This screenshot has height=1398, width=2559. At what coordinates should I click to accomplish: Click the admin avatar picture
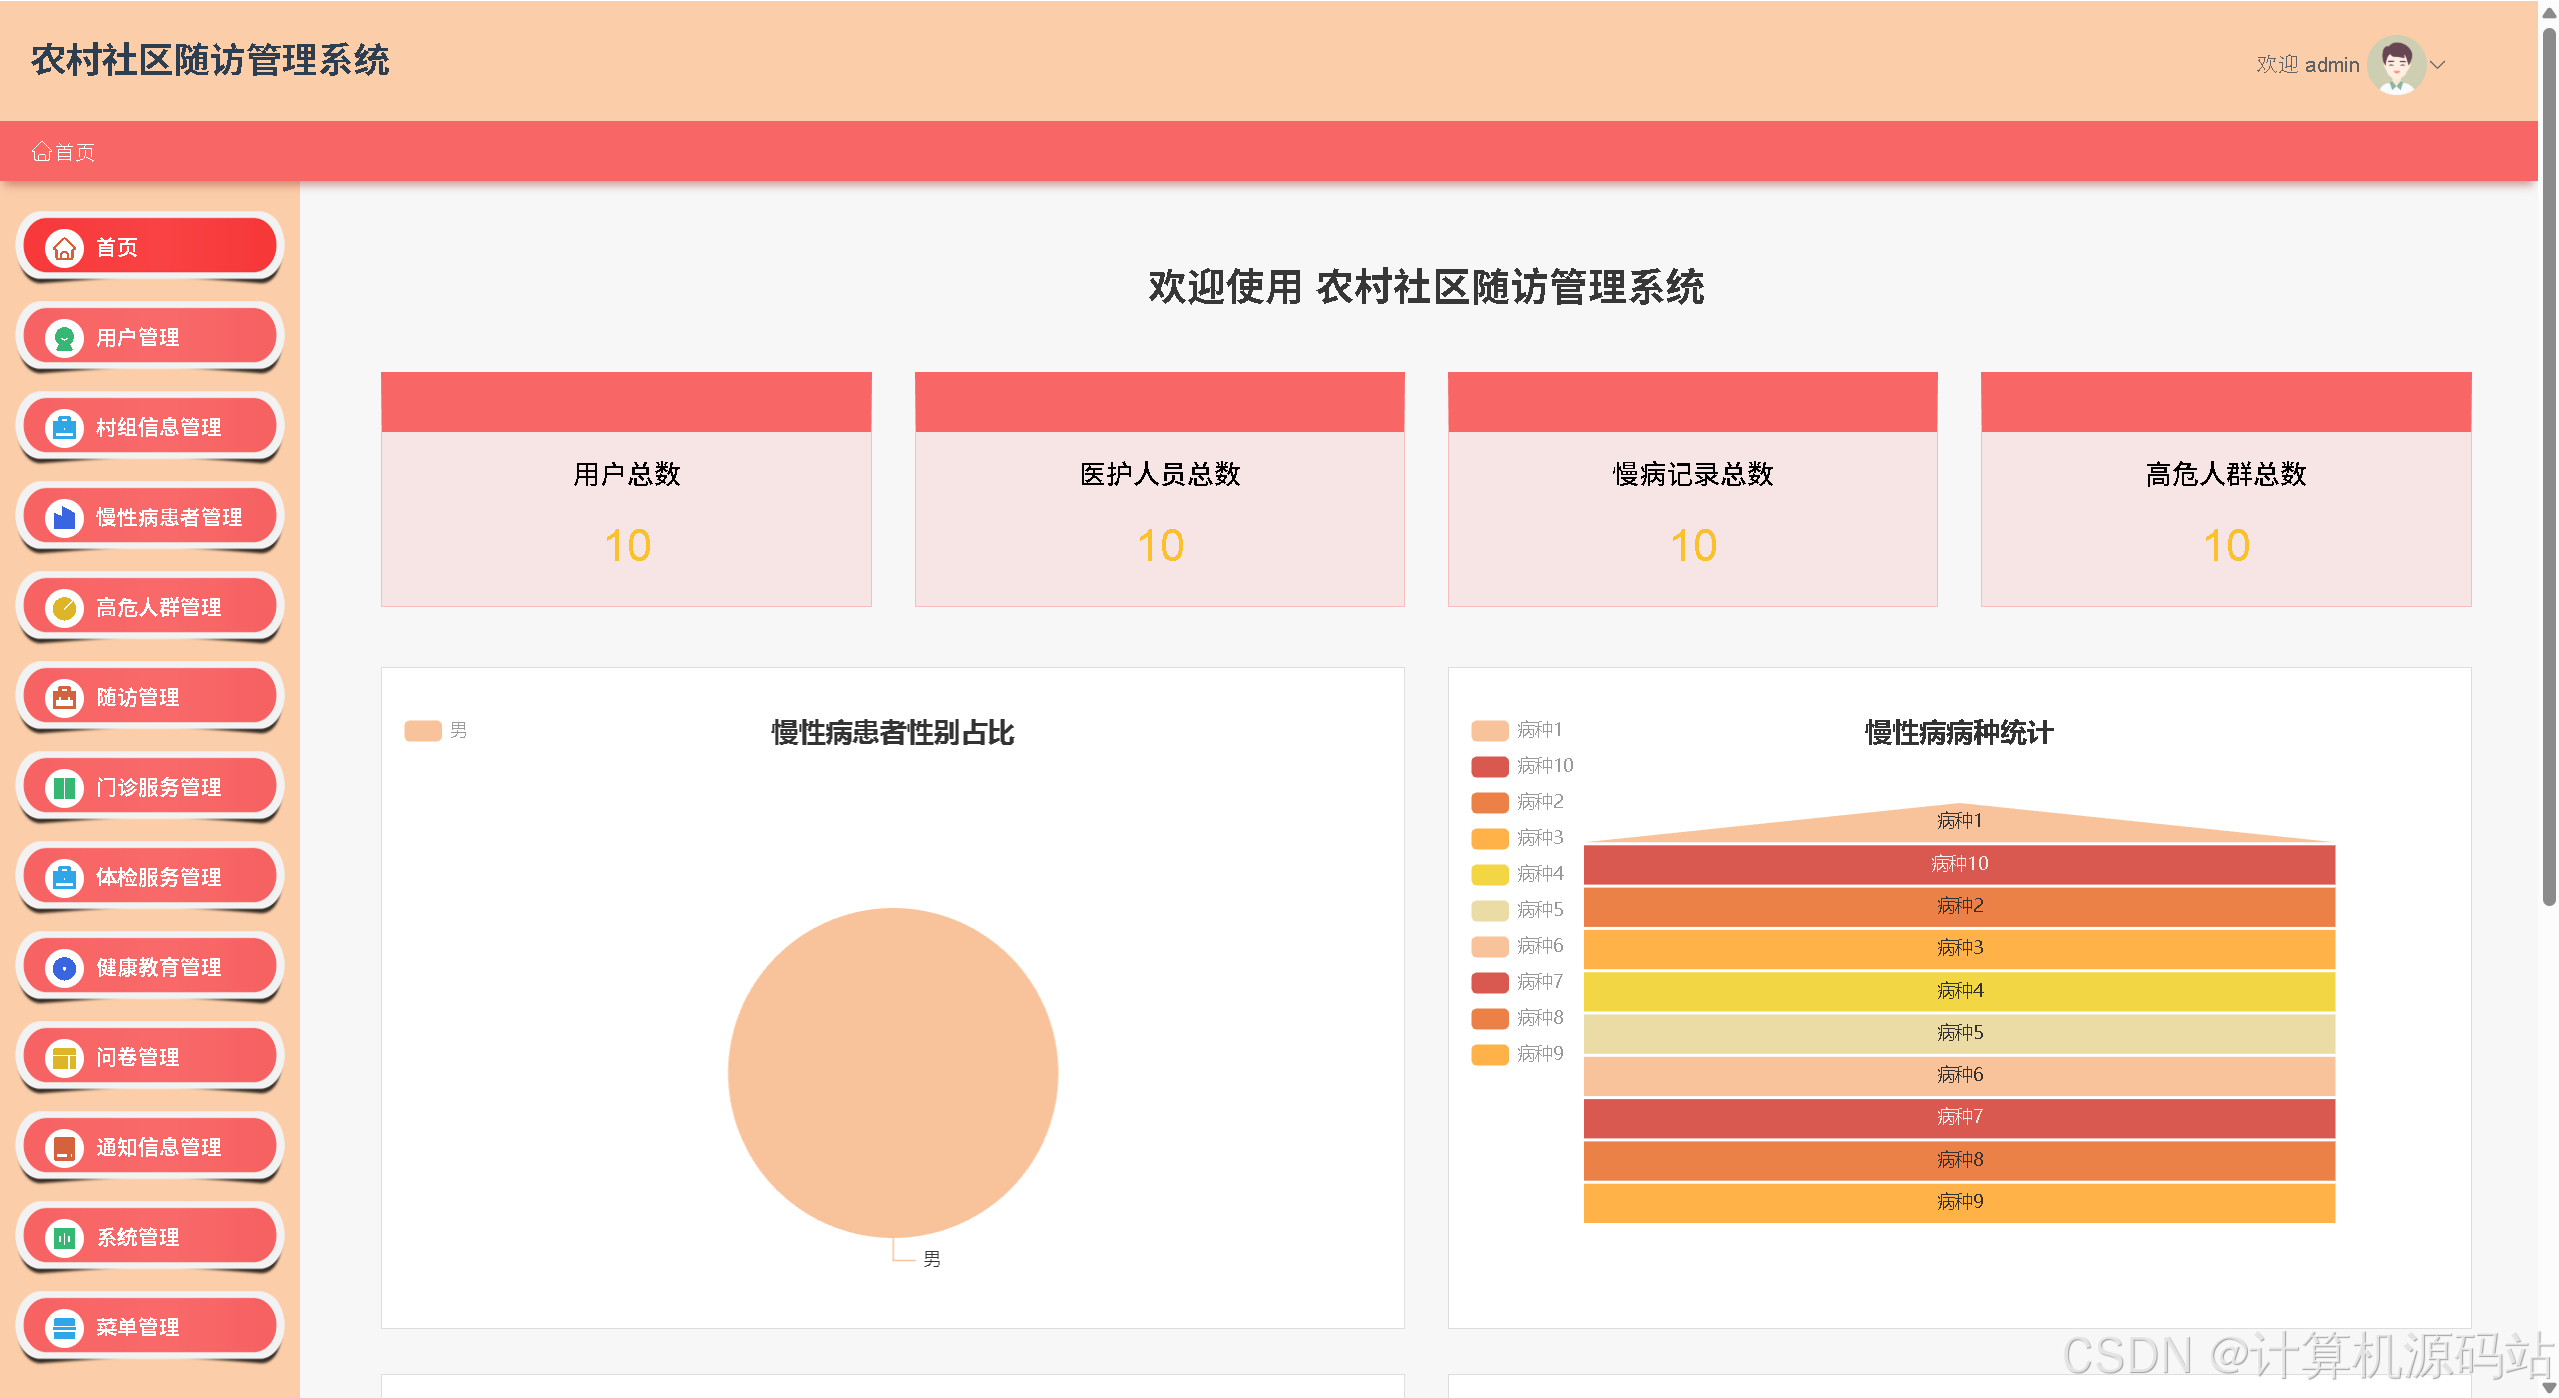click(2396, 65)
